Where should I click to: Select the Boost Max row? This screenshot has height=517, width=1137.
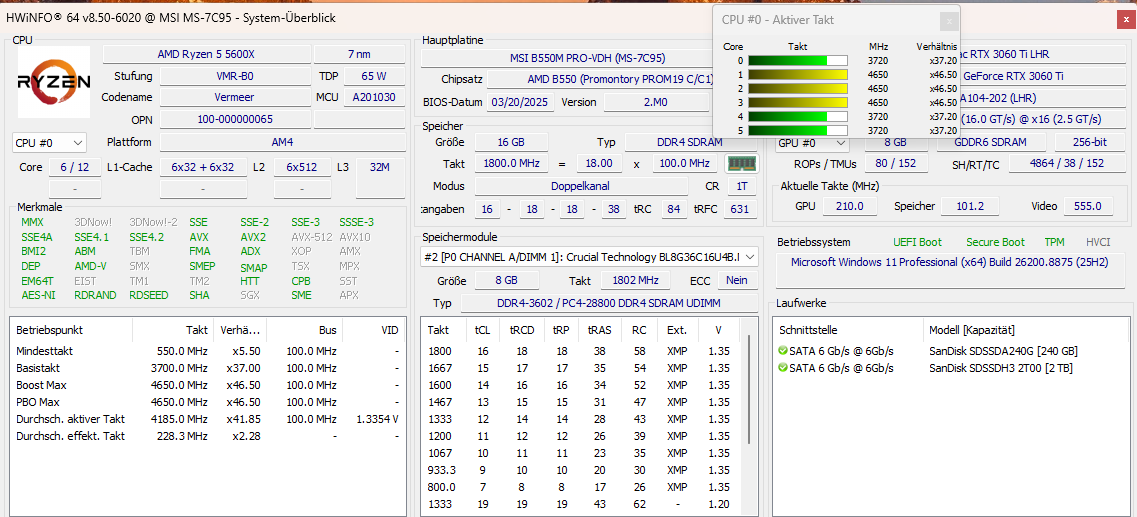point(207,385)
